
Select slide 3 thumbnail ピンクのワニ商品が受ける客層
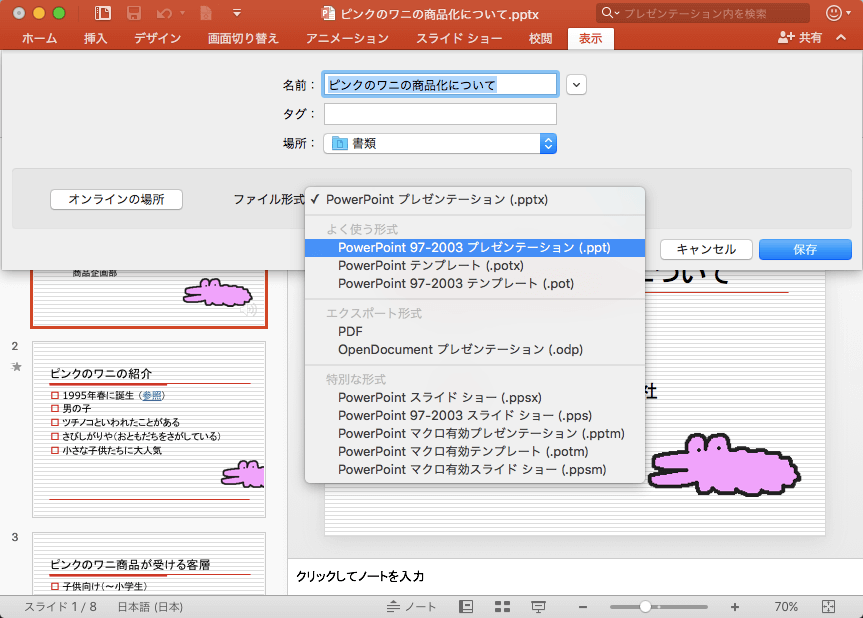(x=149, y=563)
